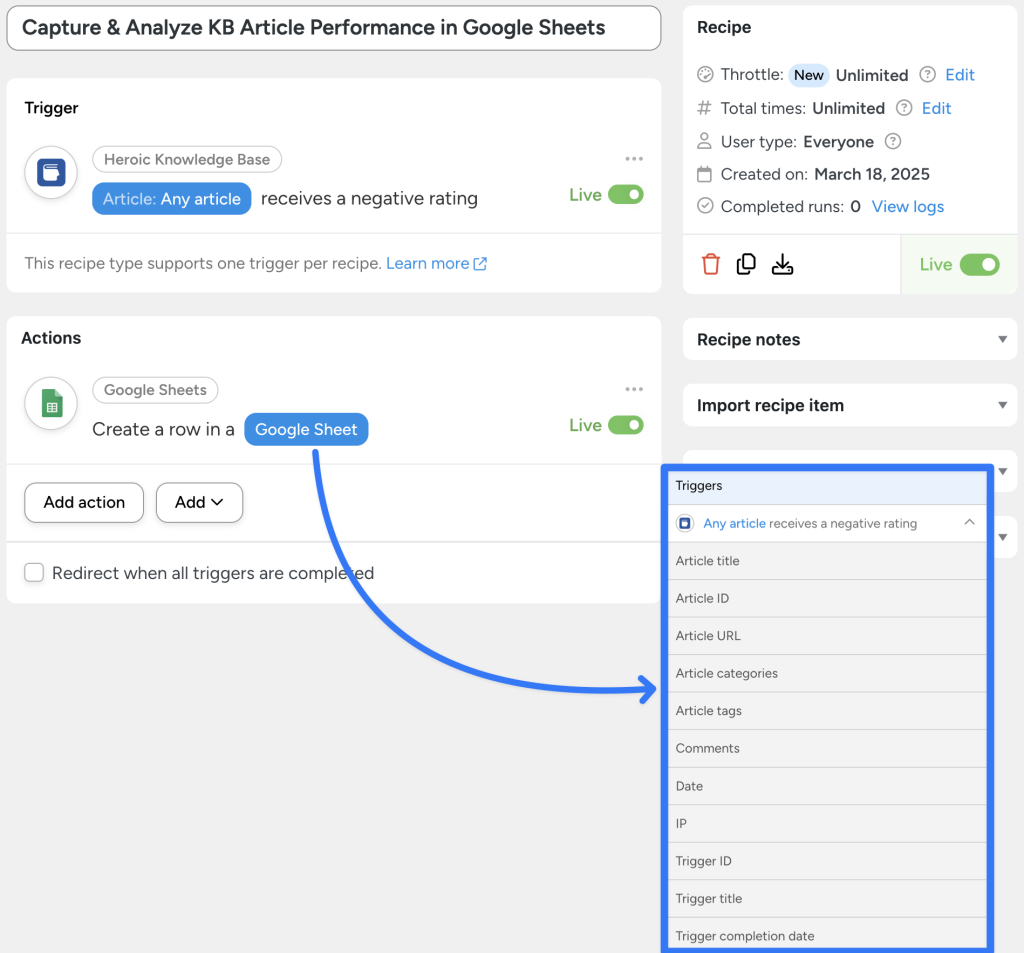Click the Google Sheets app icon
This screenshot has width=1024, height=953.
coord(50,403)
